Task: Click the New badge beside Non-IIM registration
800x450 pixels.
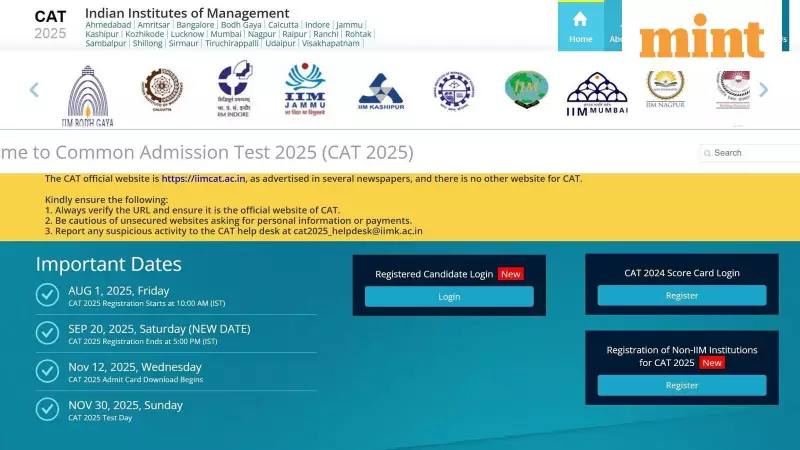Action: 712,363
